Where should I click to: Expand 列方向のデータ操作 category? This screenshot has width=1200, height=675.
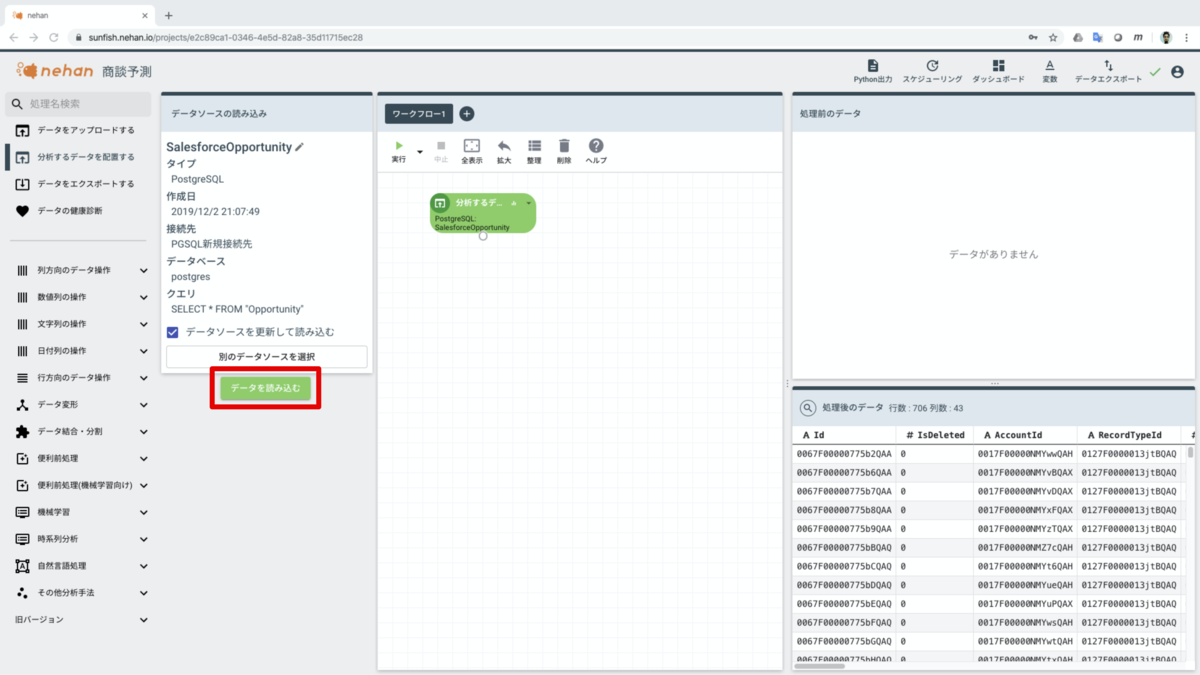[80, 270]
